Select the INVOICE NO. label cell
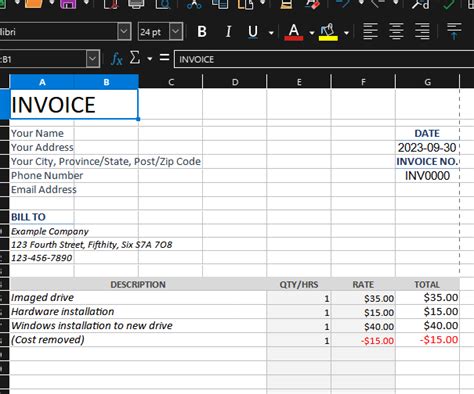Image resolution: width=474 pixels, height=394 pixels. pos(427,161)
